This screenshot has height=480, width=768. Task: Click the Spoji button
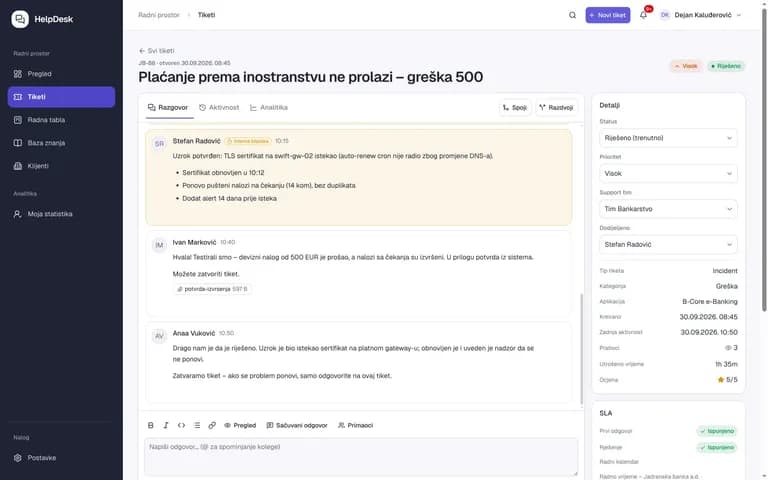pos(515,107)
